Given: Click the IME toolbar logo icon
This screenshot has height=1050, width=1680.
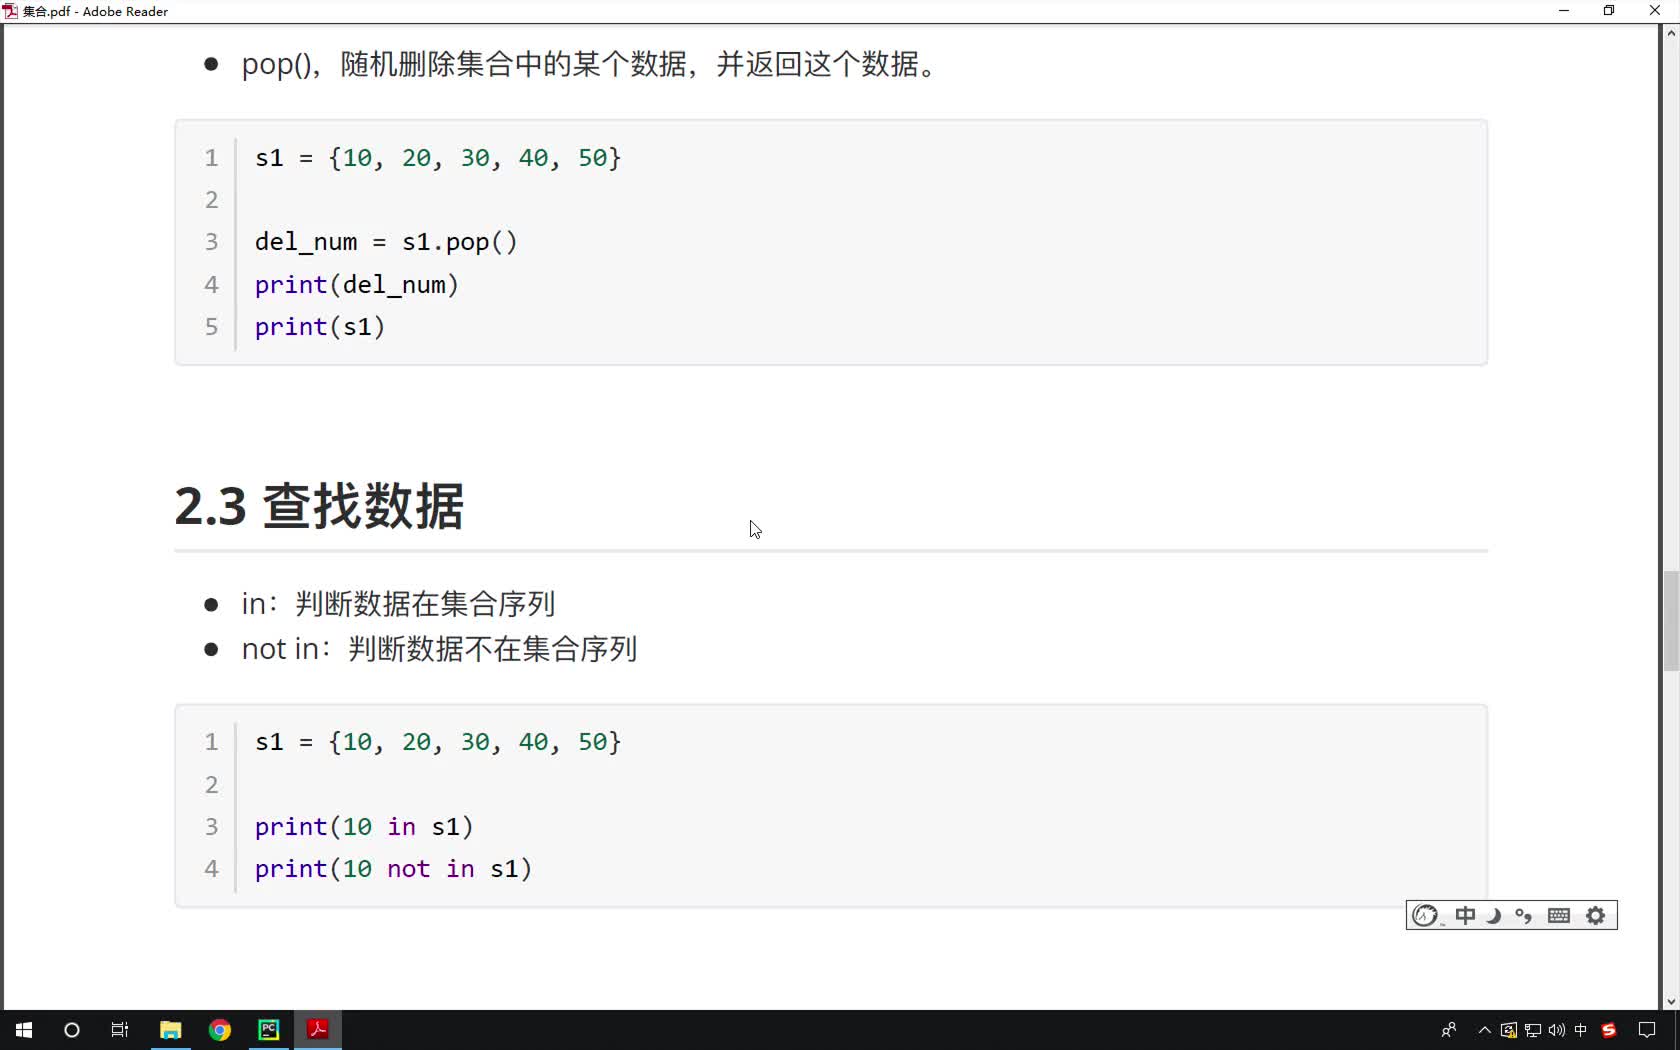Looking at the screenshot, I should [x=1426, y=915].
